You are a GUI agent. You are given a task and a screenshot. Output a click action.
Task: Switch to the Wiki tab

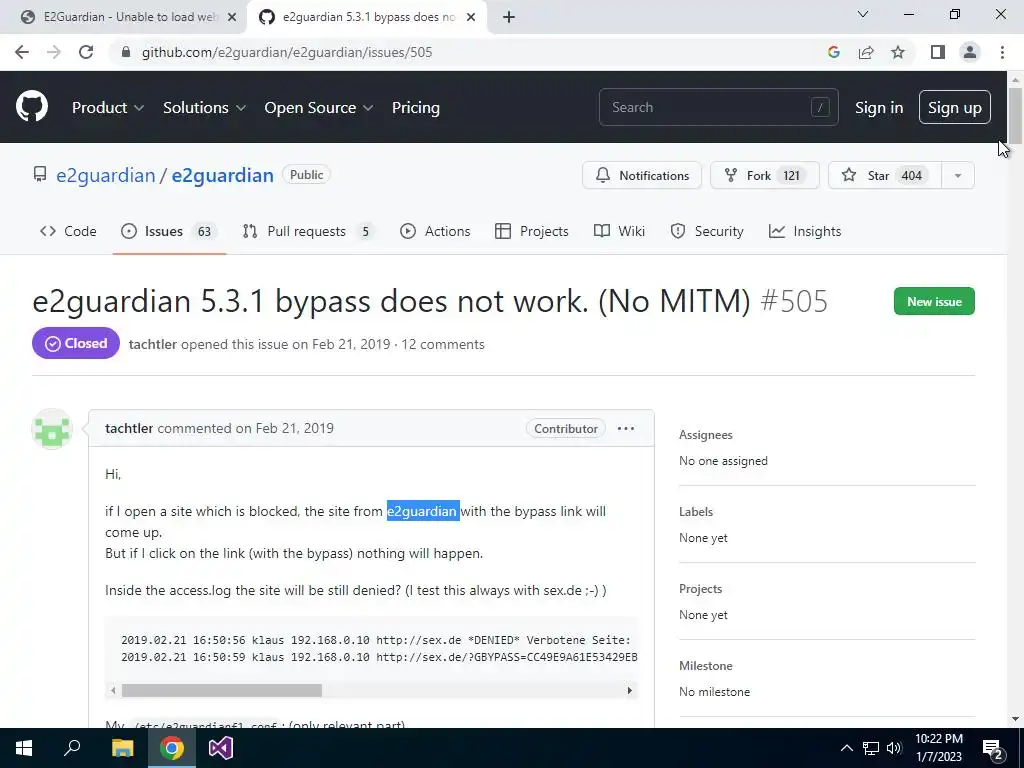(x=619, y=231)
